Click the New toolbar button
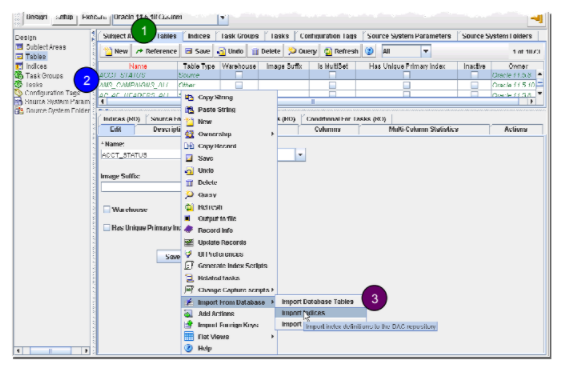The image size is (561, 386). (116, 52)
